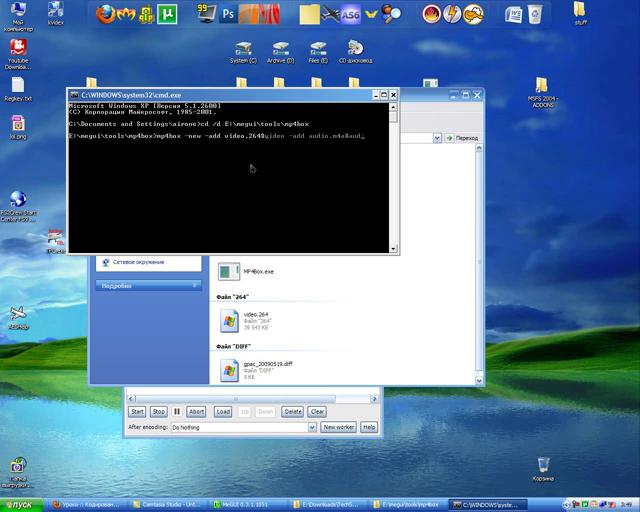The height and width of the screenshot is (512, 640).
Task: Click the system tray clock
Action: tap(626, 505)
